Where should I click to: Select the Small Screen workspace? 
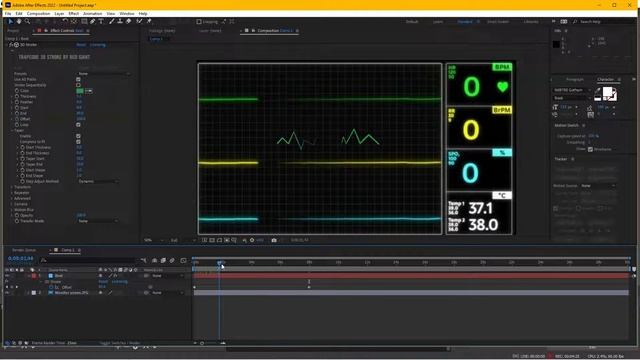(498, 22)
